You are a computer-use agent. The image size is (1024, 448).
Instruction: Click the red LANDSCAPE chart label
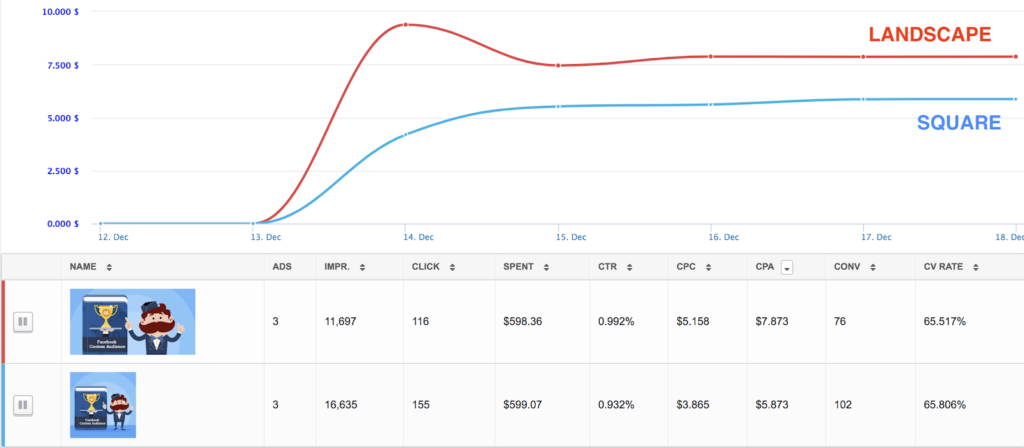(930, 35)
